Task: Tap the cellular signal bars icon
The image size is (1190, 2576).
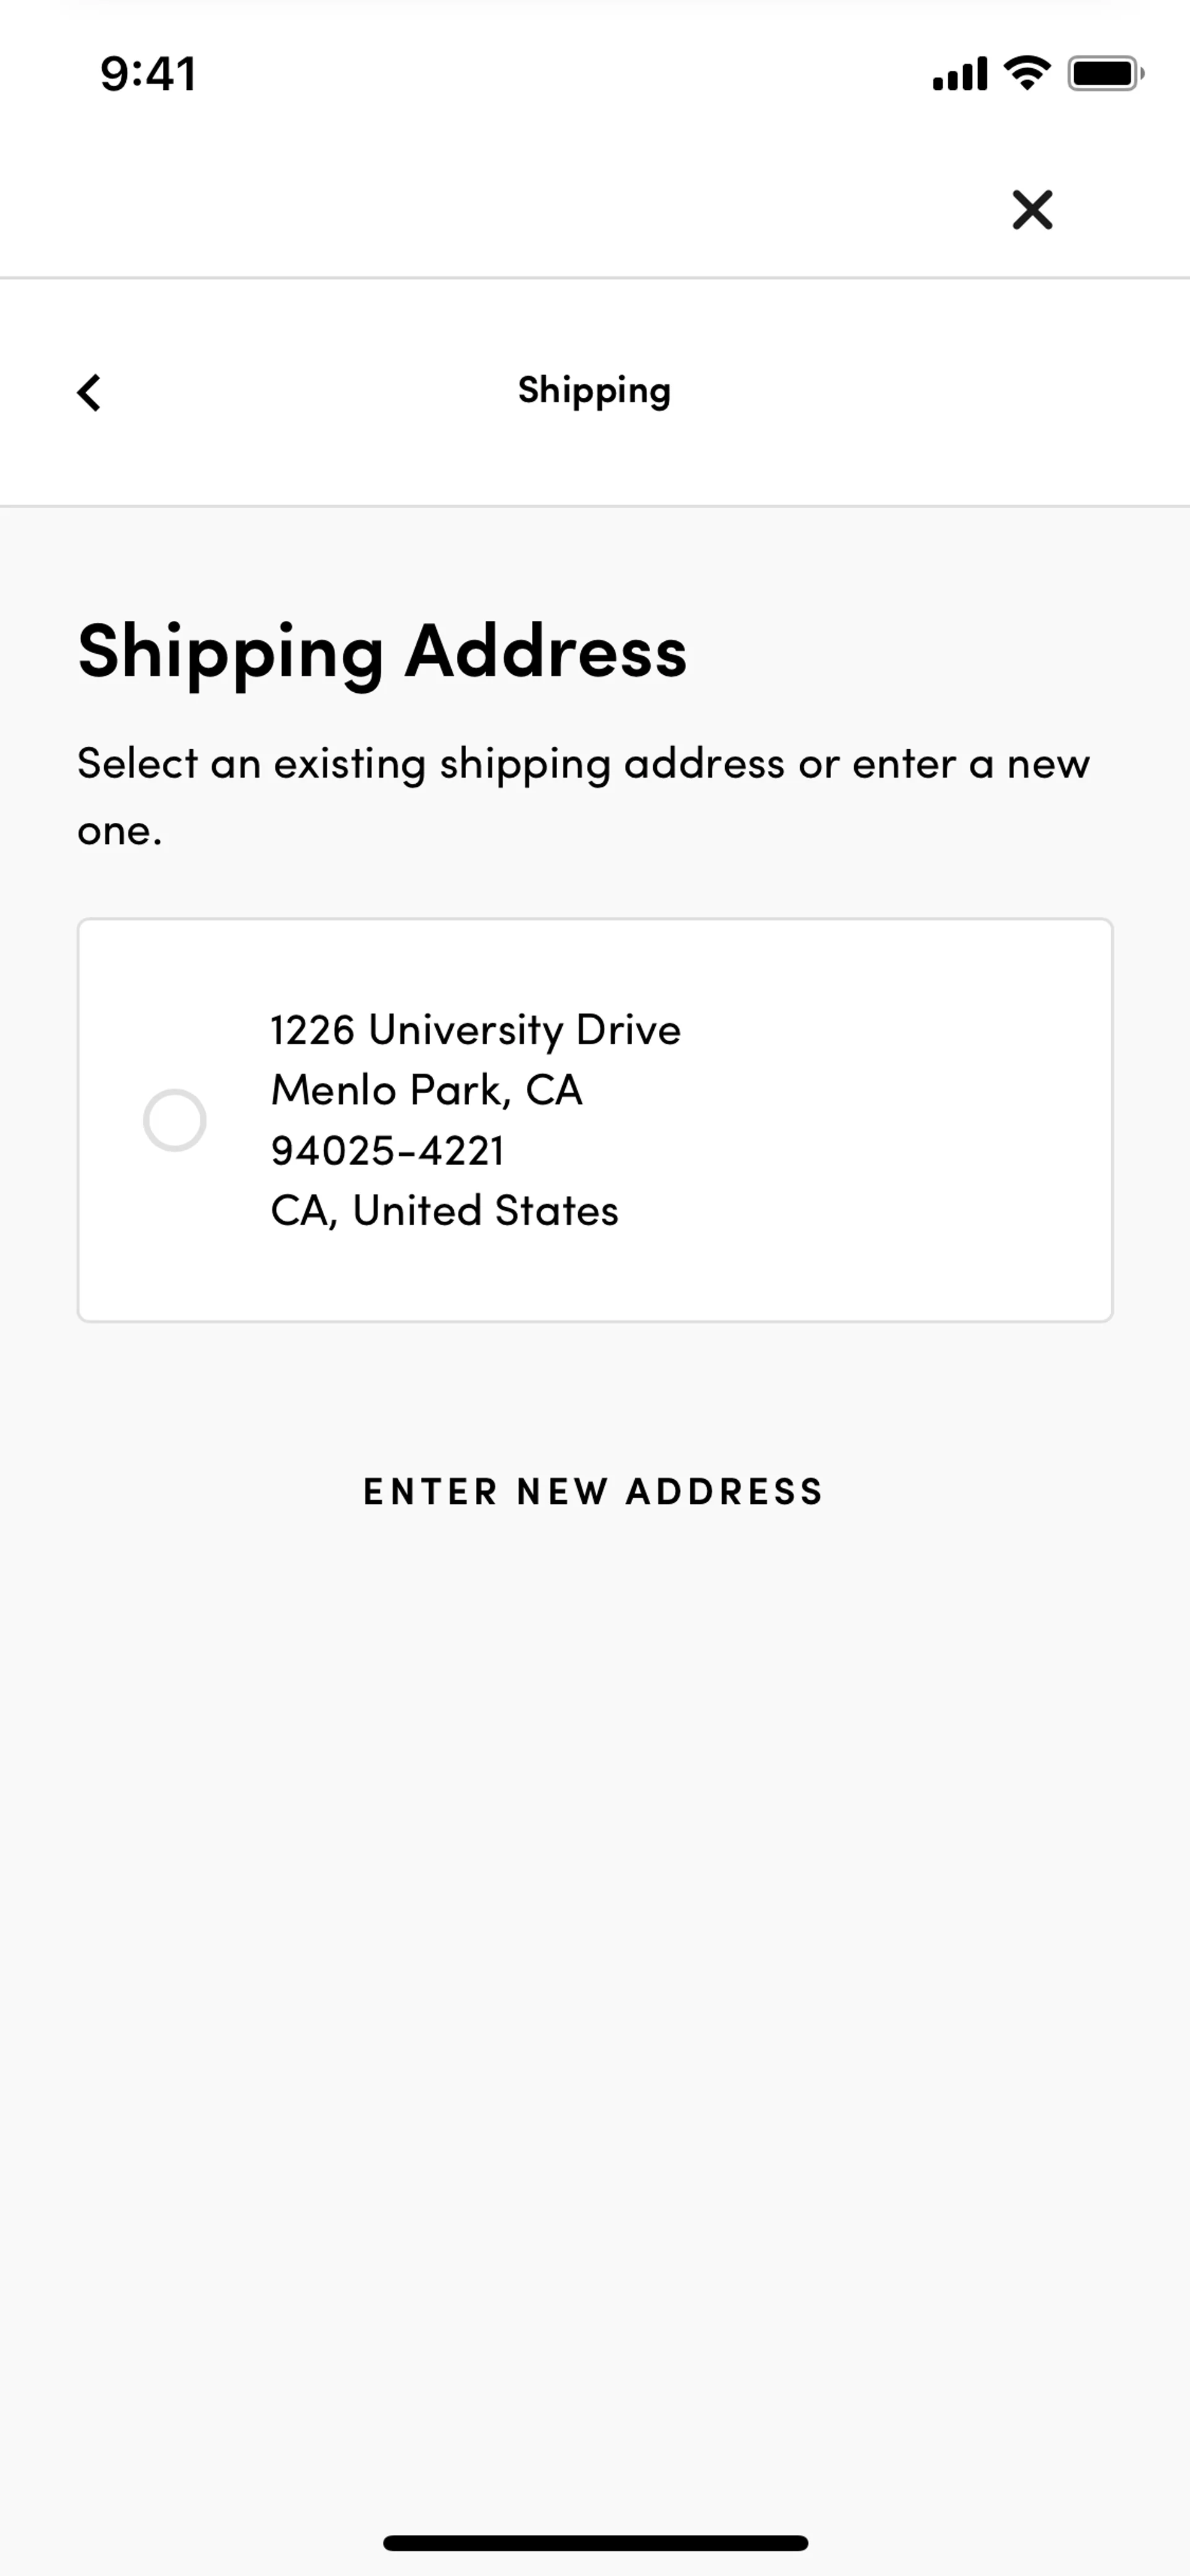Action: point(959,73)
